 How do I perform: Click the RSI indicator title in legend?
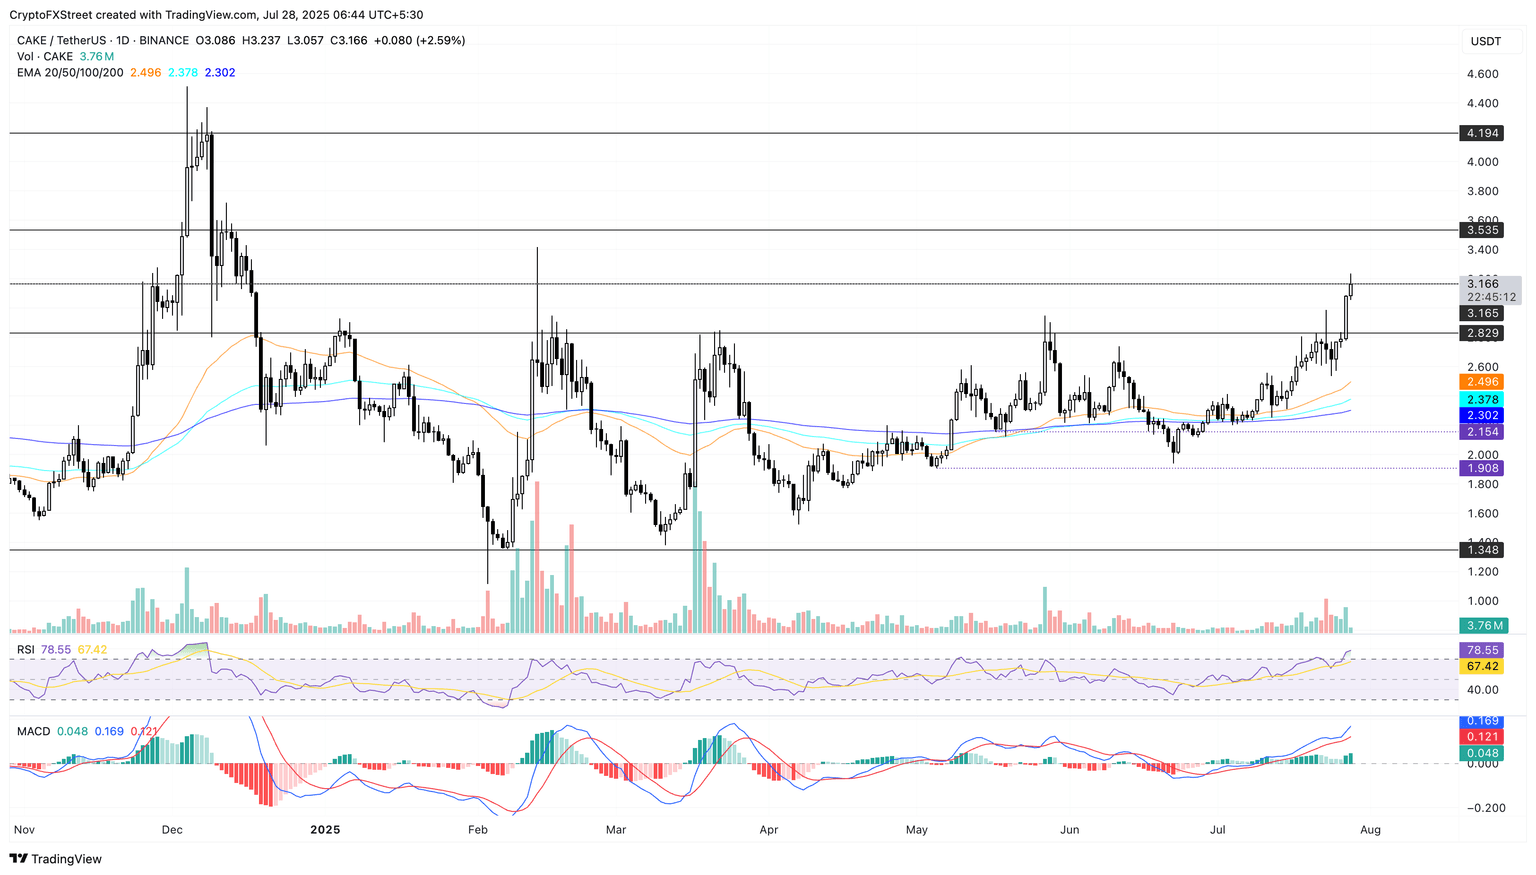pos(26,649)
